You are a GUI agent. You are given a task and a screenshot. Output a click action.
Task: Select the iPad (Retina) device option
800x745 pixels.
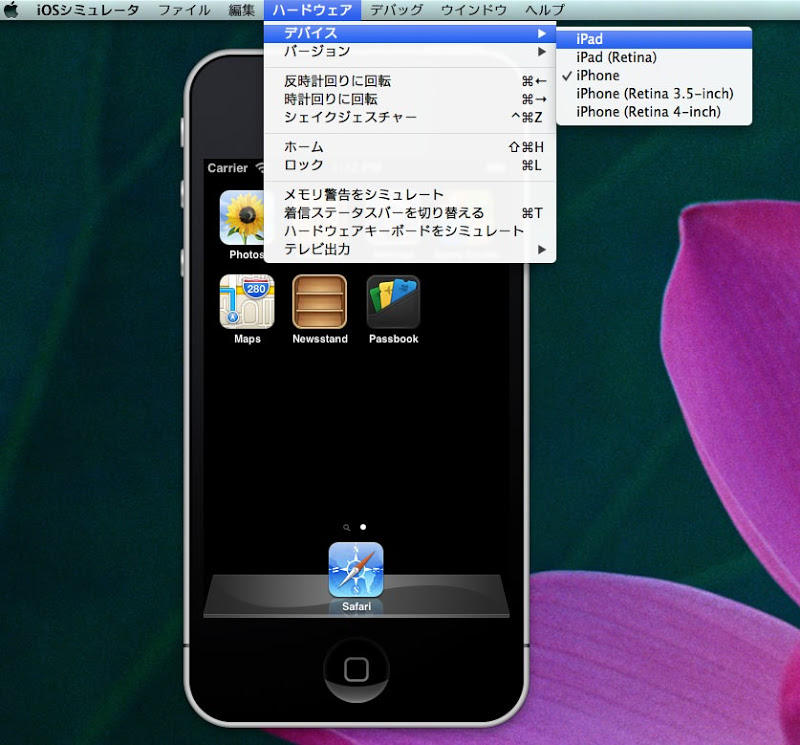[x=654, y=57]
